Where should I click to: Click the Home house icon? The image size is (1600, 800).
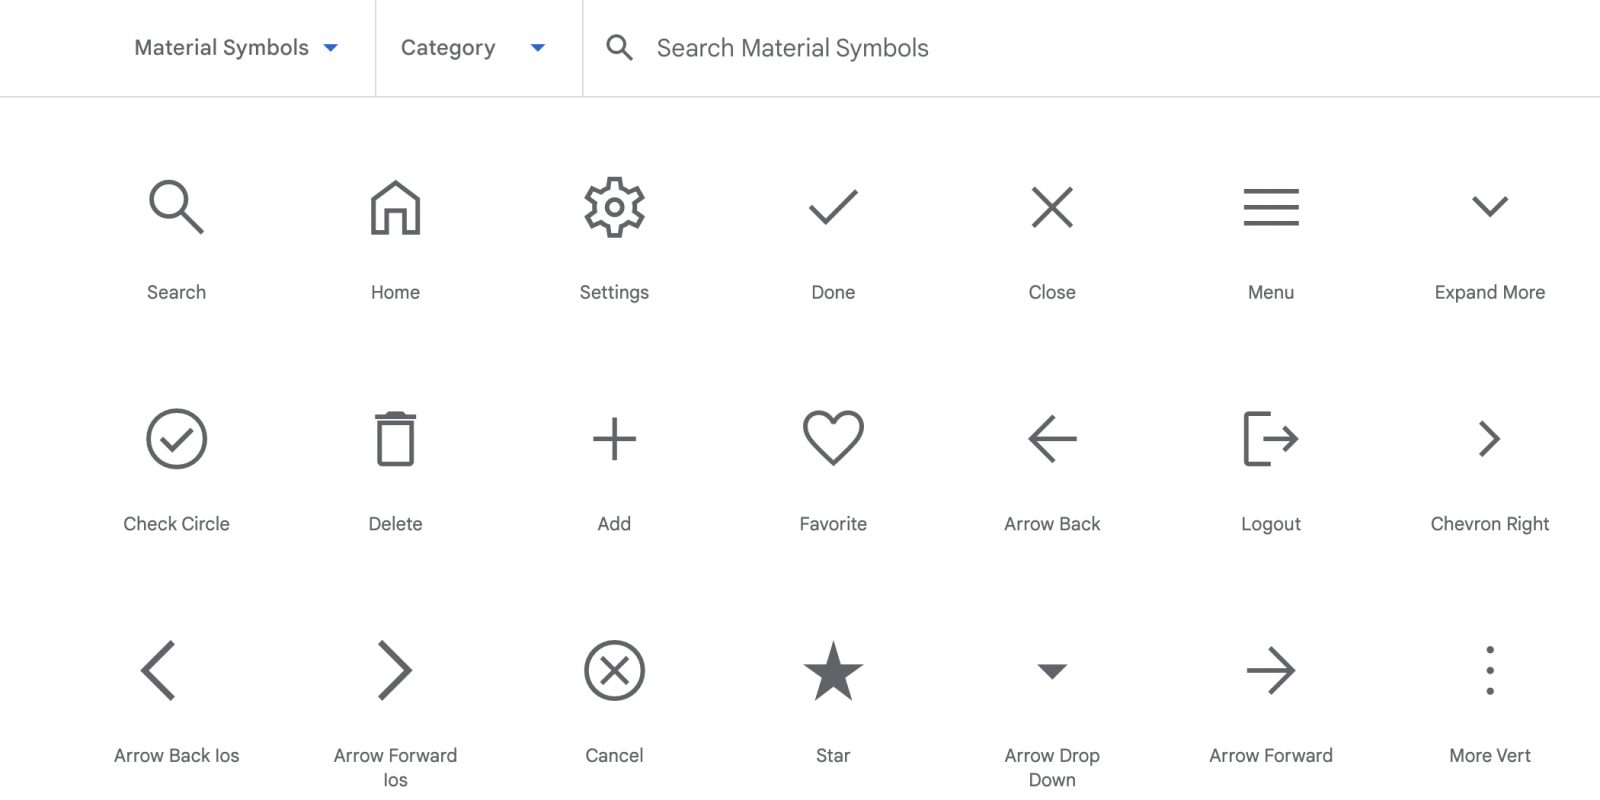click(x=395, y=208)
